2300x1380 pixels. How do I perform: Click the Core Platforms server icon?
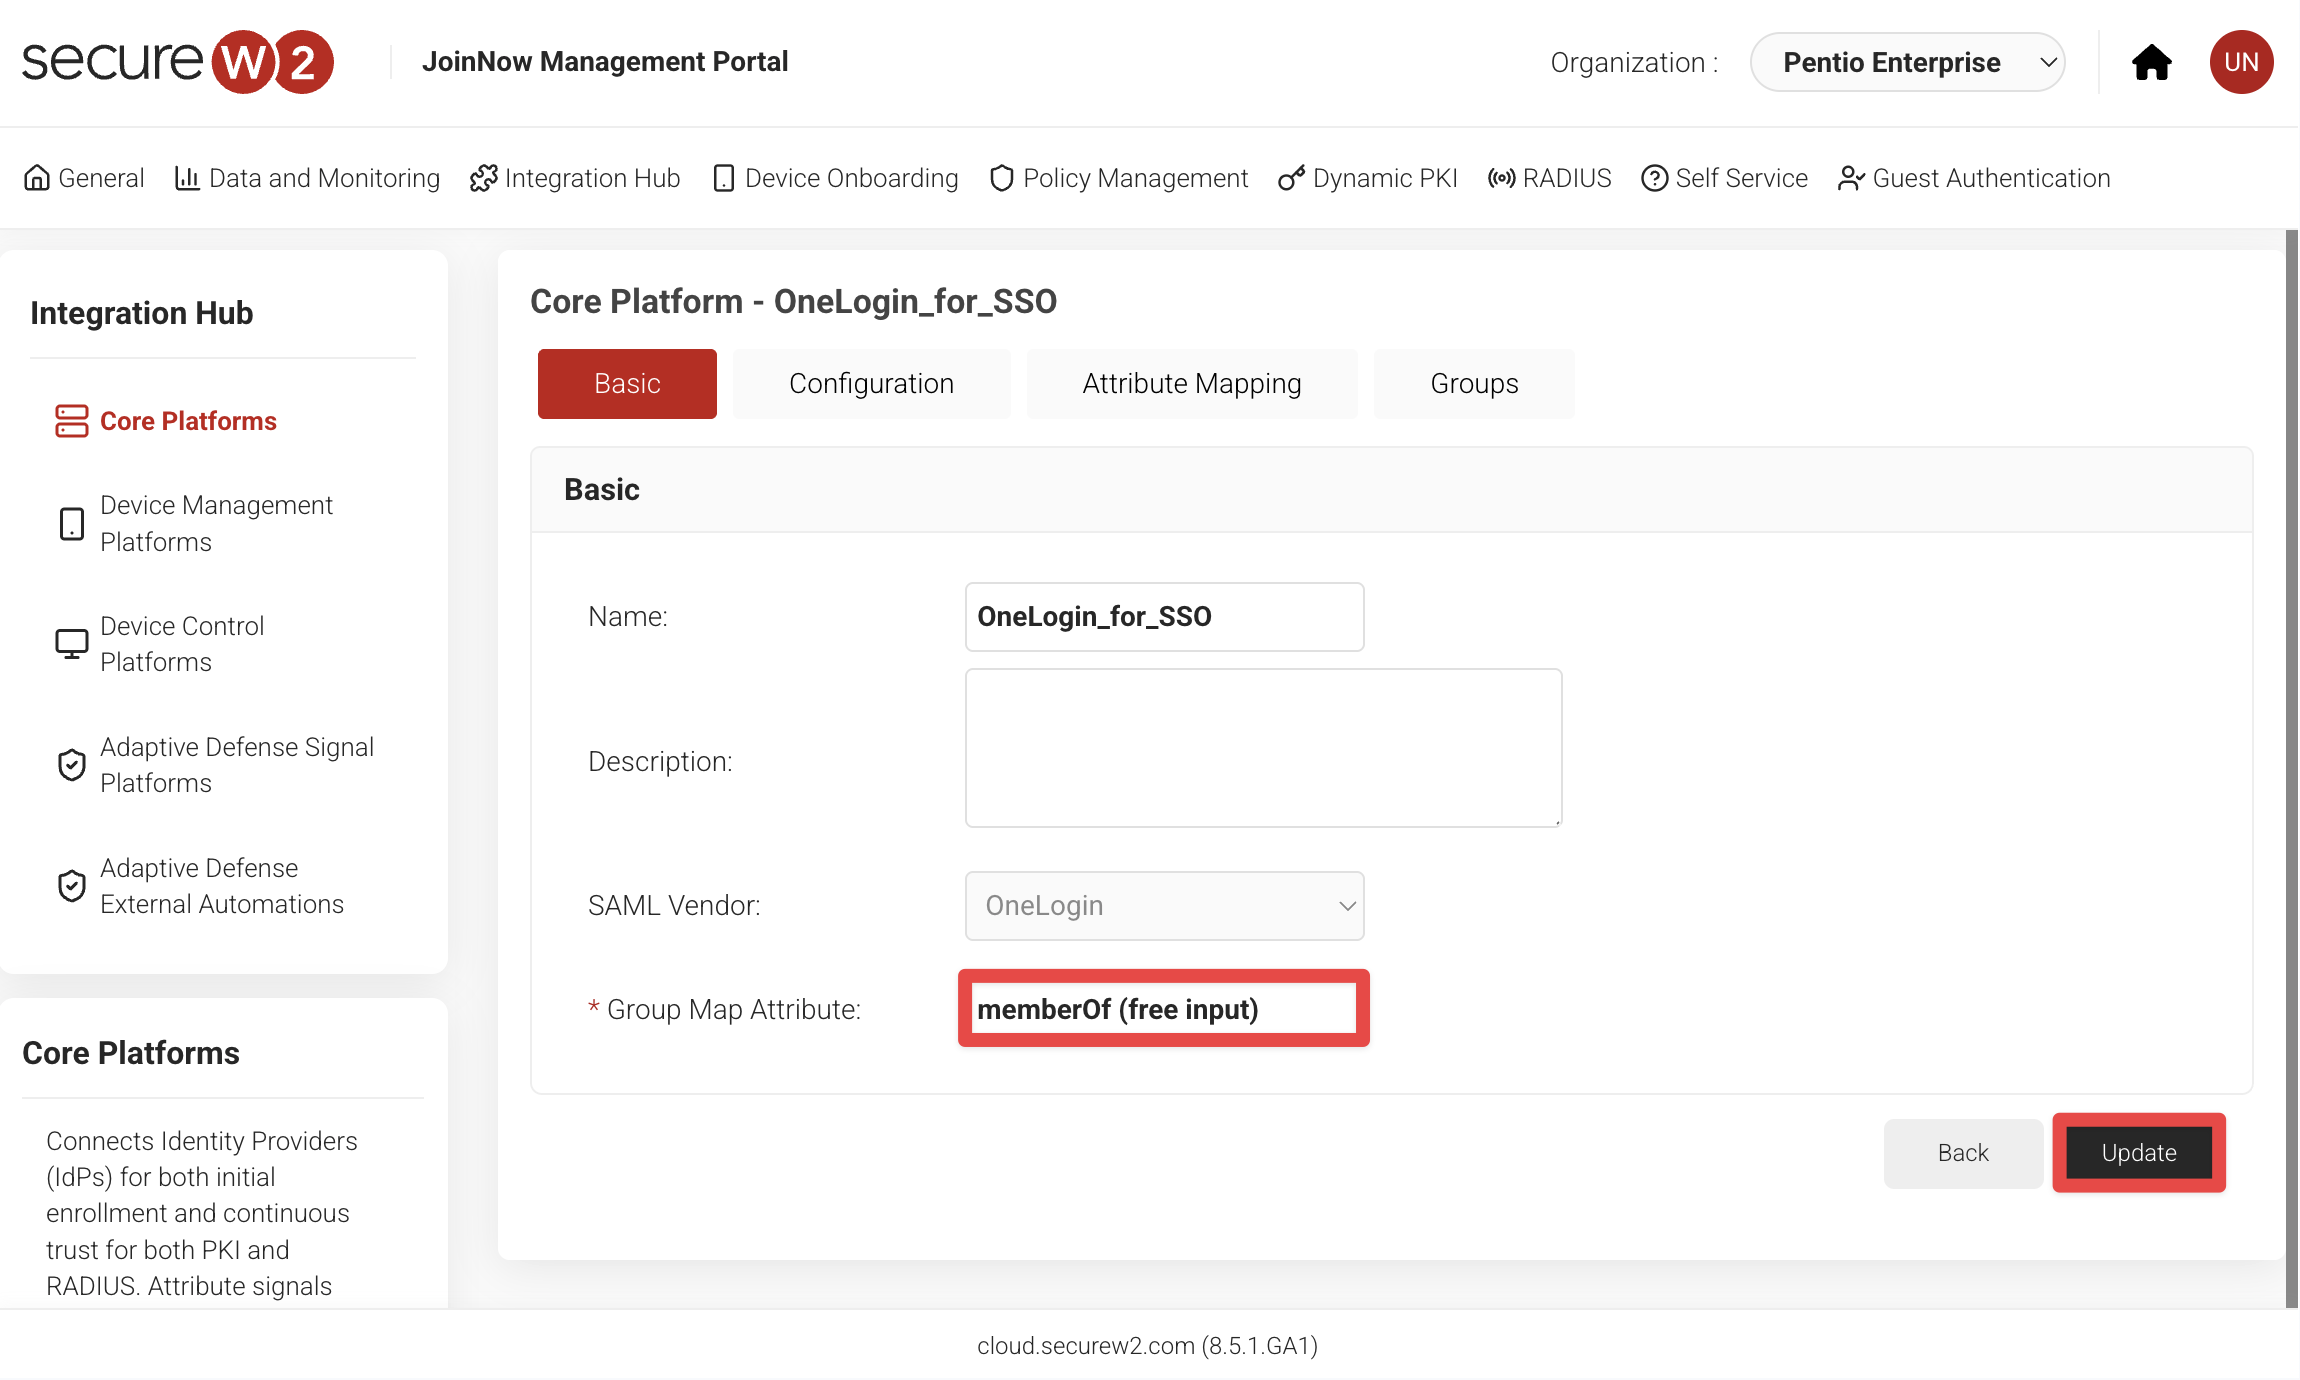pyautogui.click(x=71, y=421)
